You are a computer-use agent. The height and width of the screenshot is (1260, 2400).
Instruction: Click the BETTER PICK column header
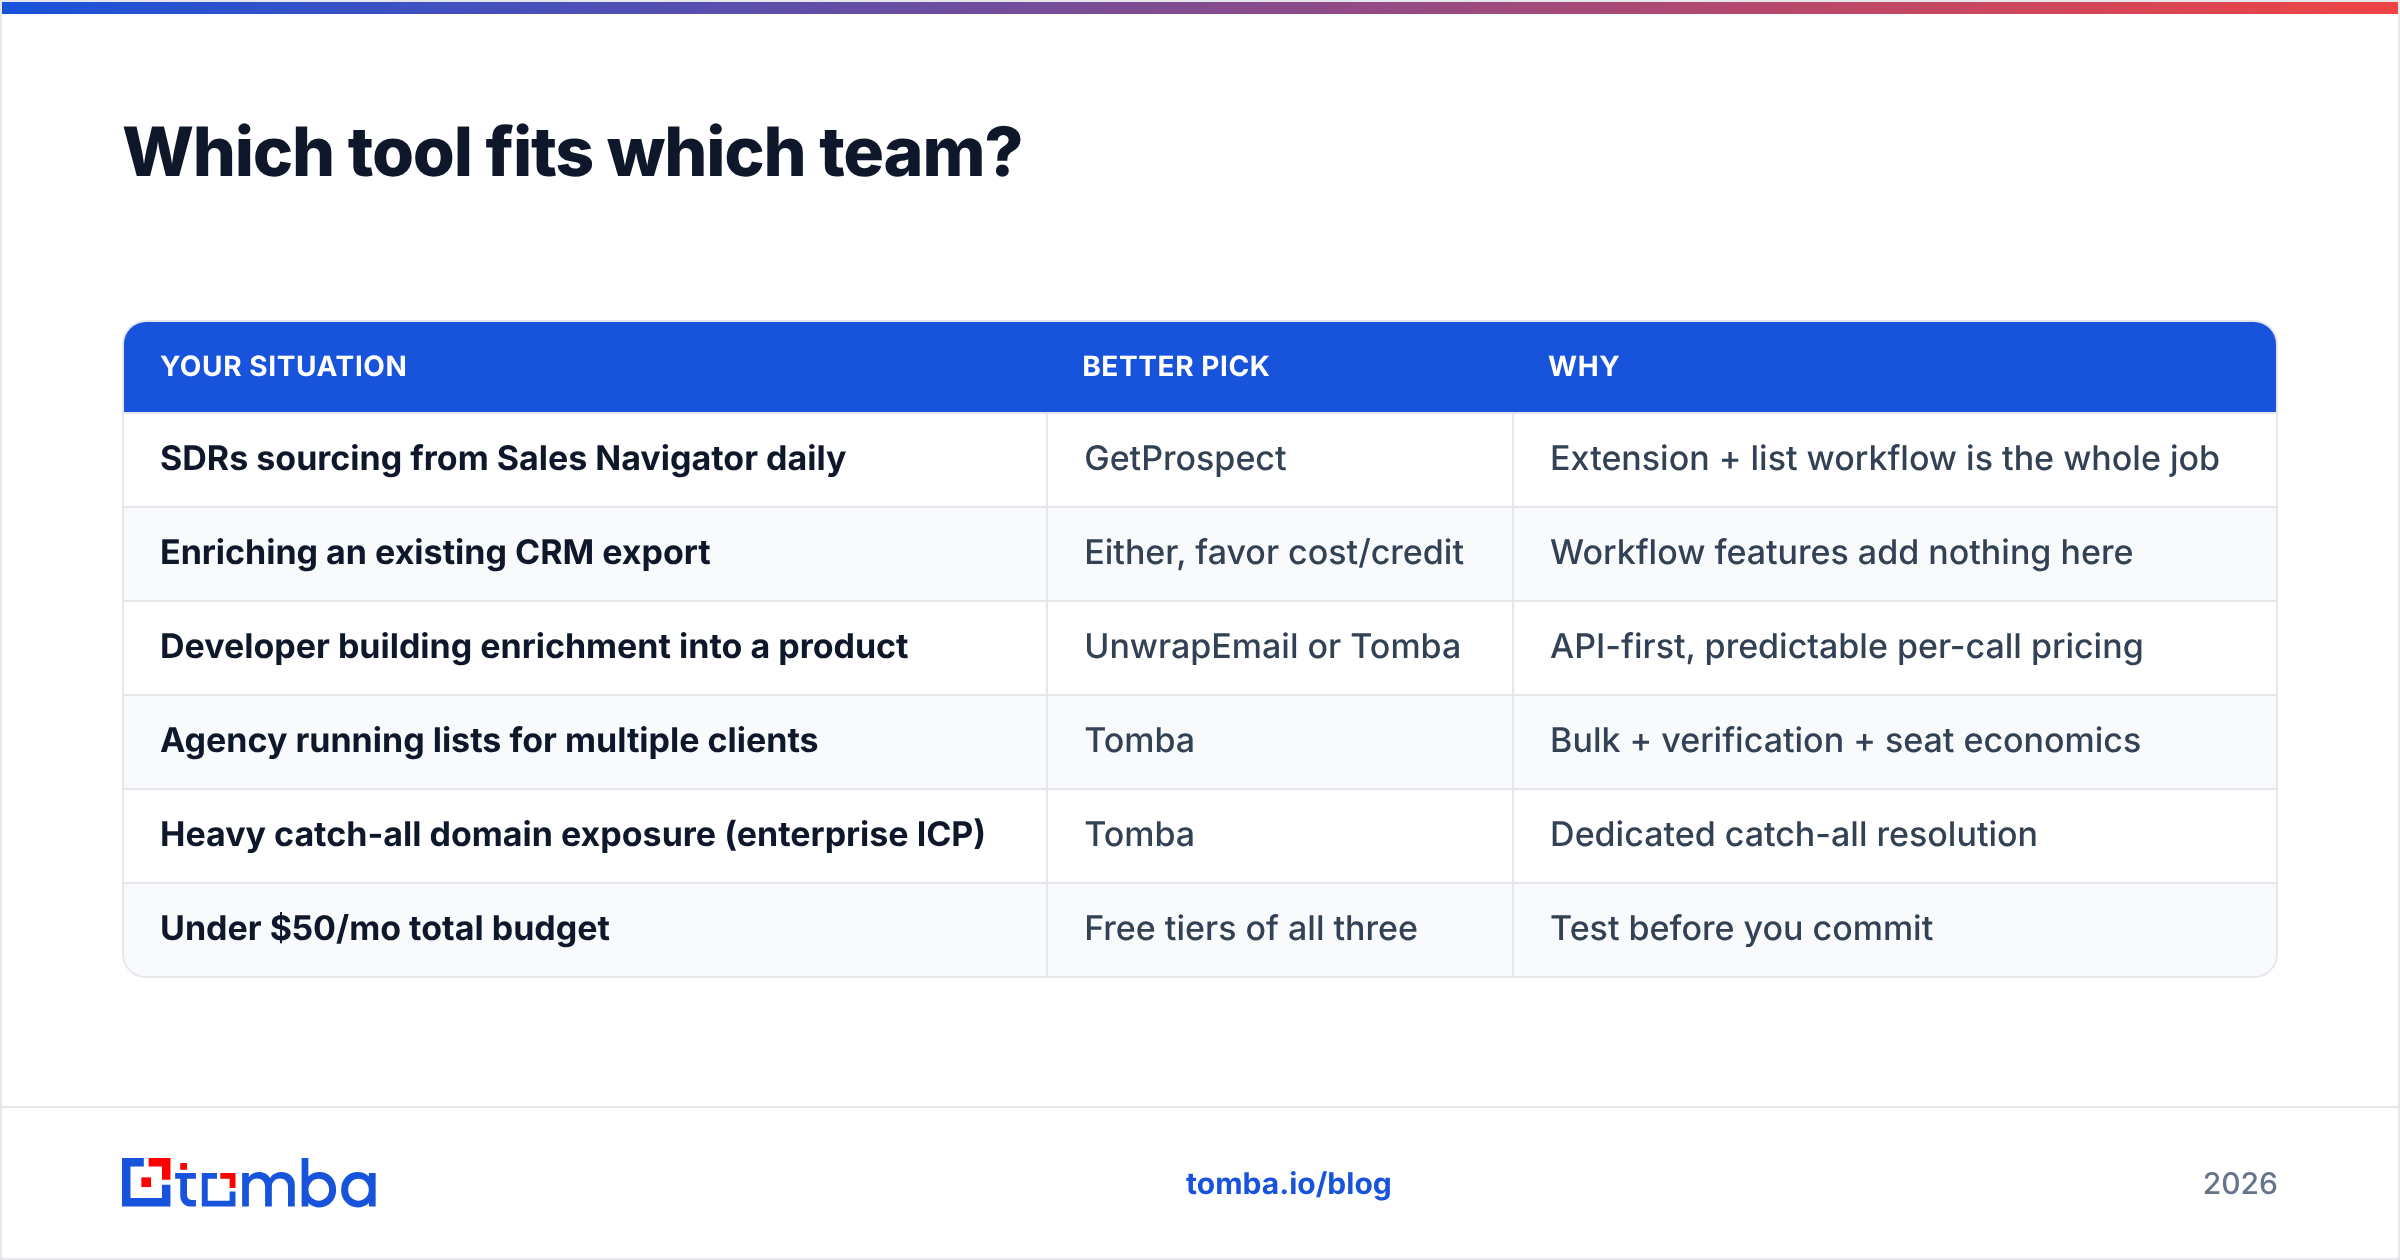click(x=1176, y=366)
